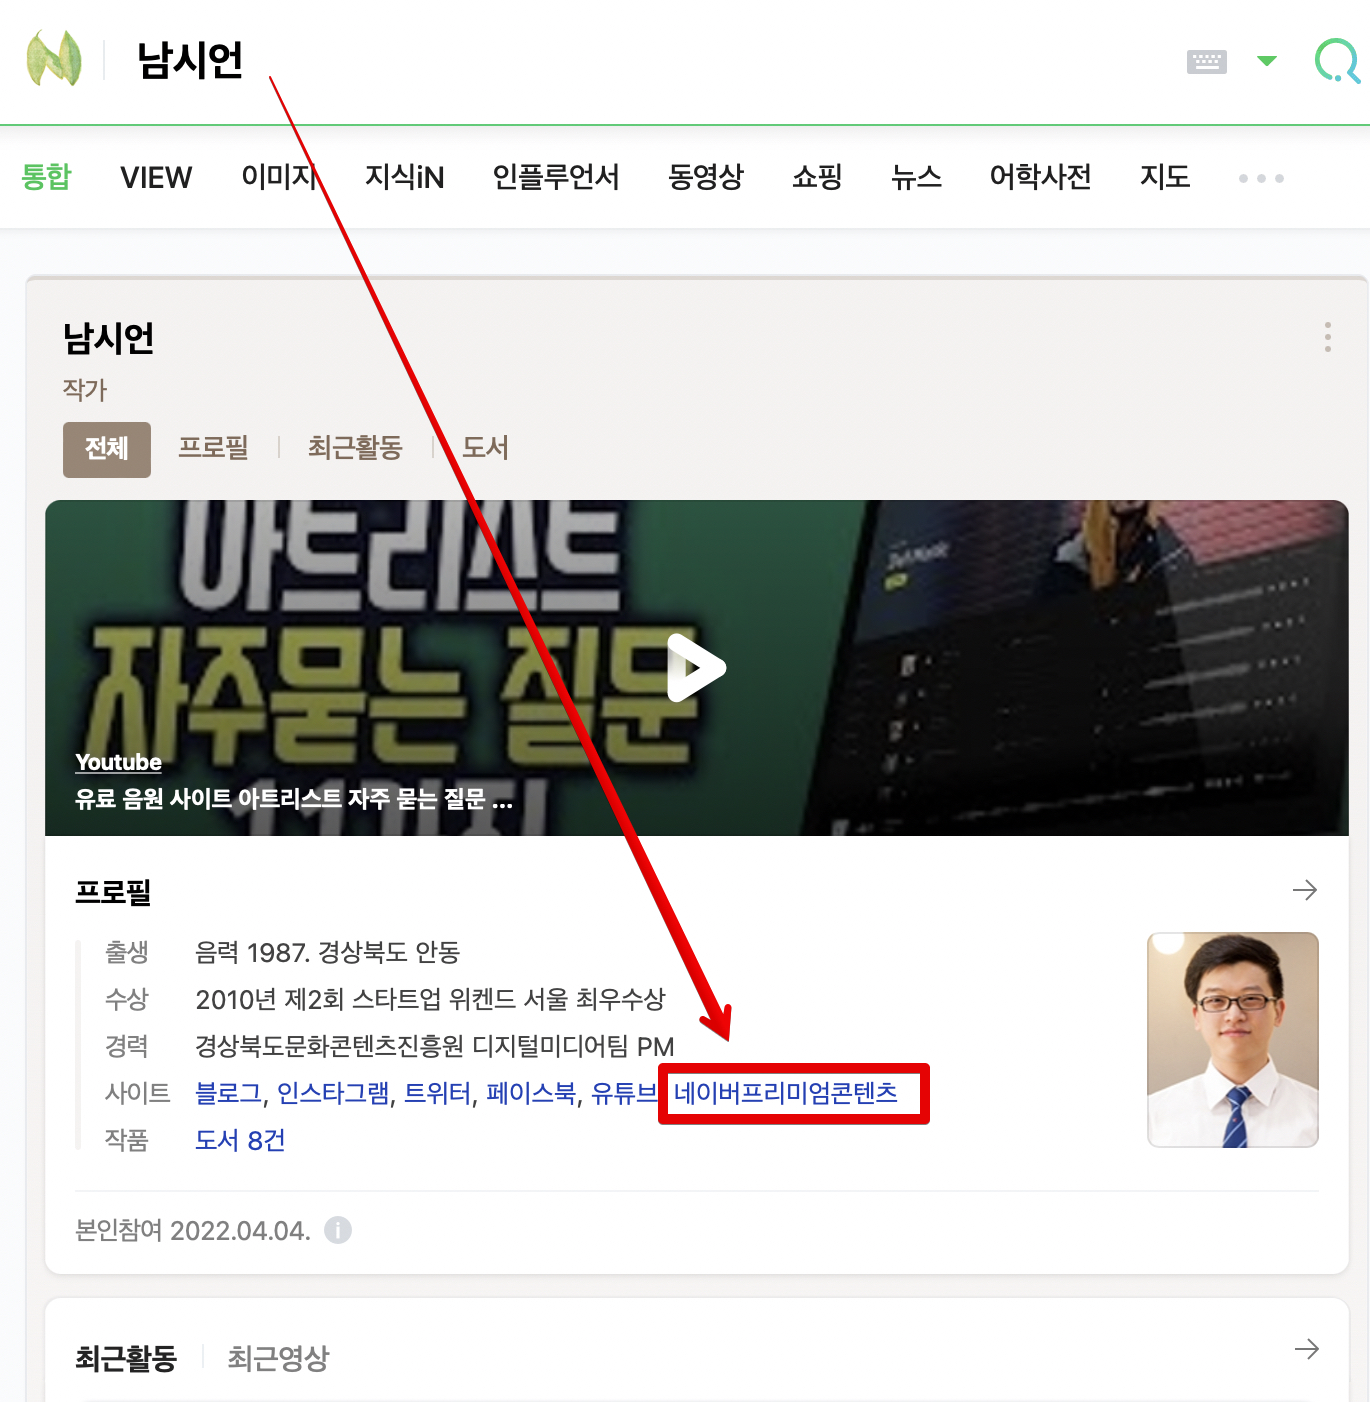This screenshot has height=1402, width=1370.
Task: Click the Naver leaf logo
Action: pyautogui.click(x=53, y=58)
